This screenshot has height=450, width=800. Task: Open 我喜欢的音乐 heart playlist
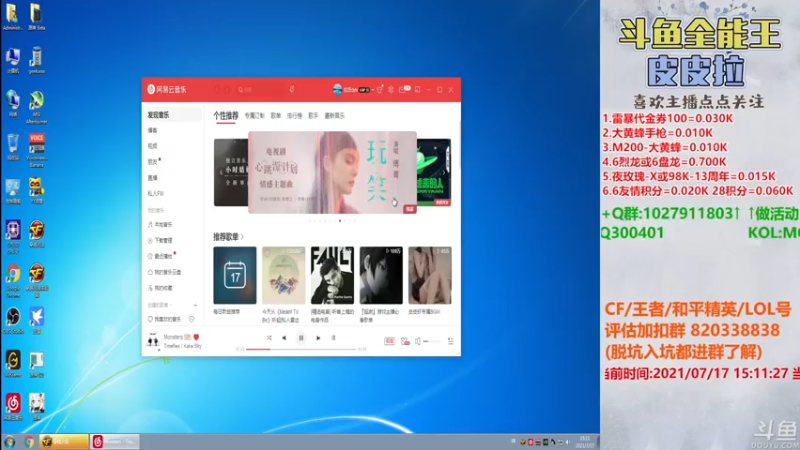pos(164,319)
